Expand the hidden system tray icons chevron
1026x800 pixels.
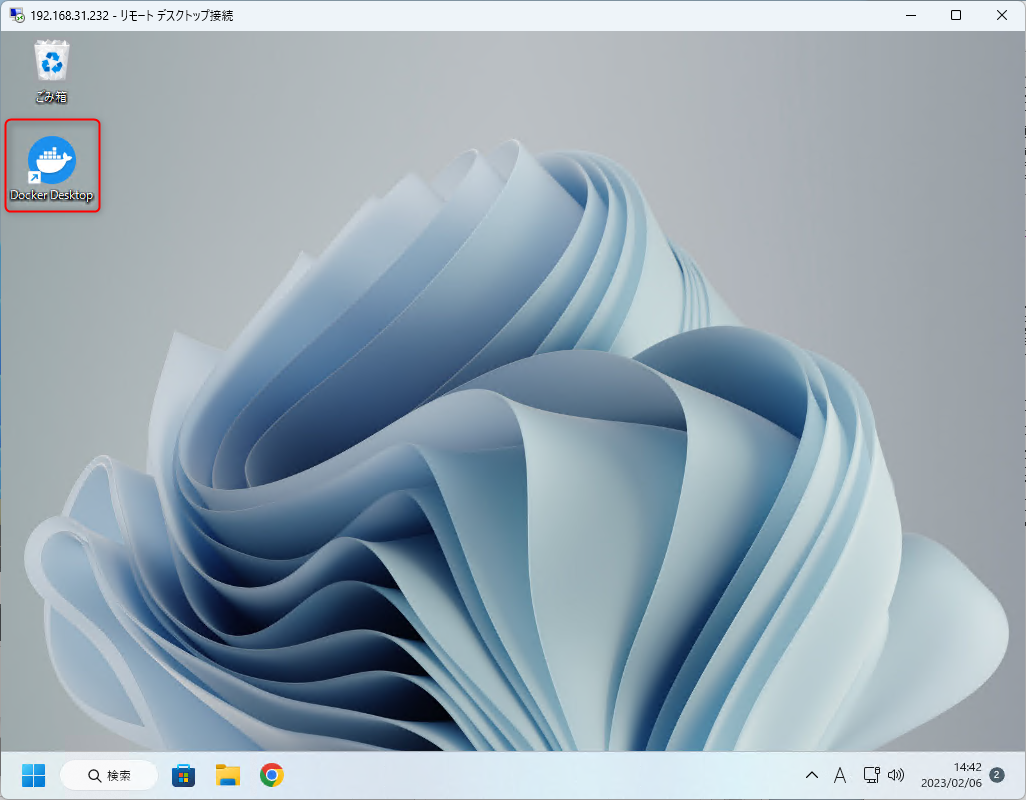coord(812,775)
